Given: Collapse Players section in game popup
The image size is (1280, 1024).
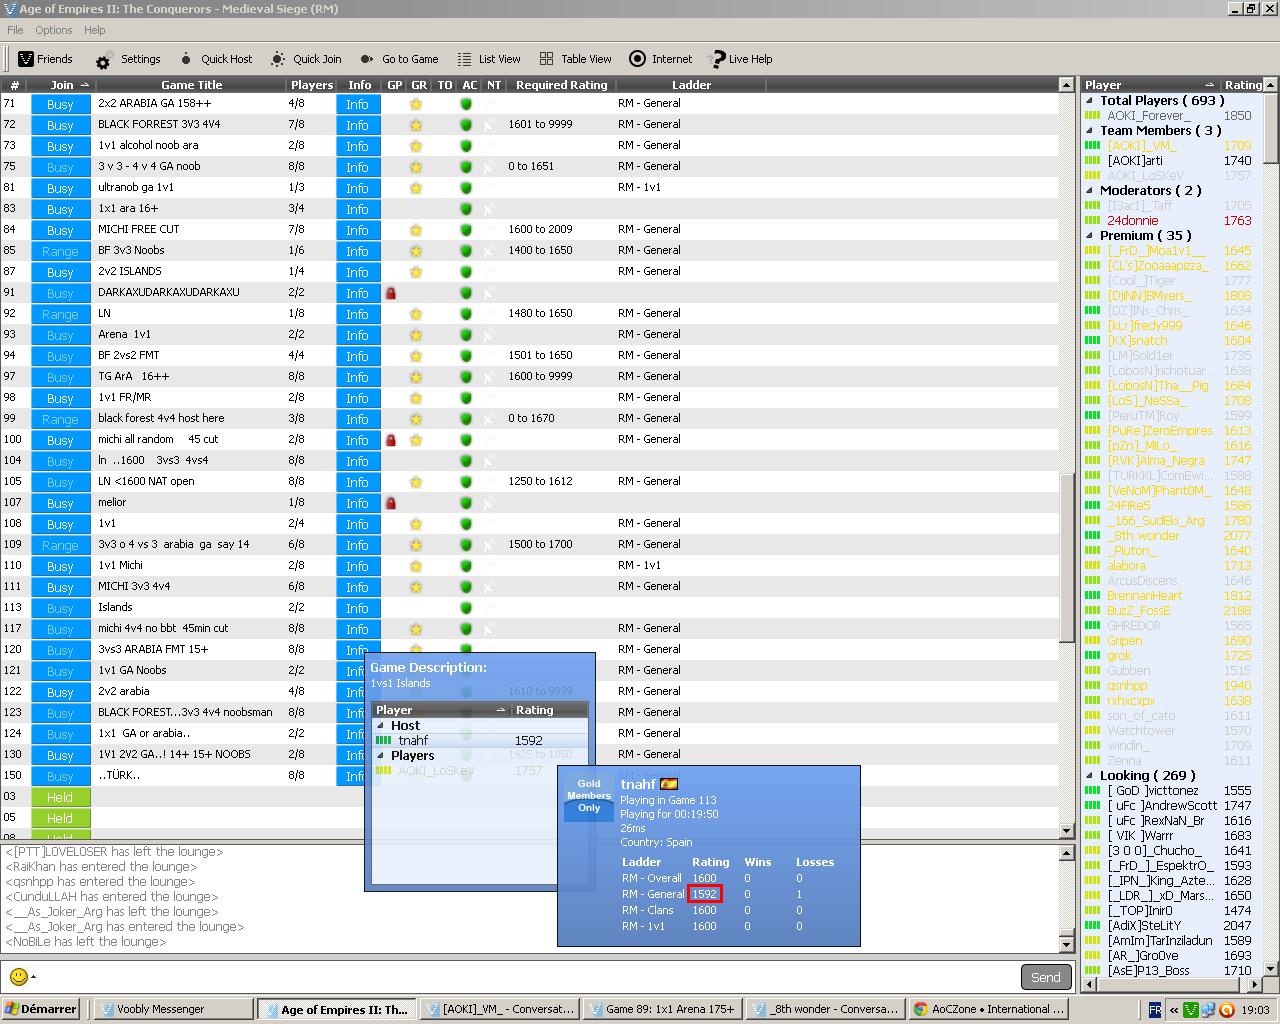Looking at the screenshot, I should [x=381, y=756].
